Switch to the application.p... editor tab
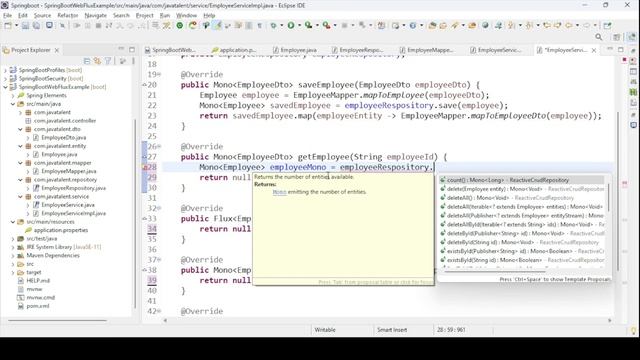This screenshot has height=360, width=640. pyautogui.click(x=233, y=50)
